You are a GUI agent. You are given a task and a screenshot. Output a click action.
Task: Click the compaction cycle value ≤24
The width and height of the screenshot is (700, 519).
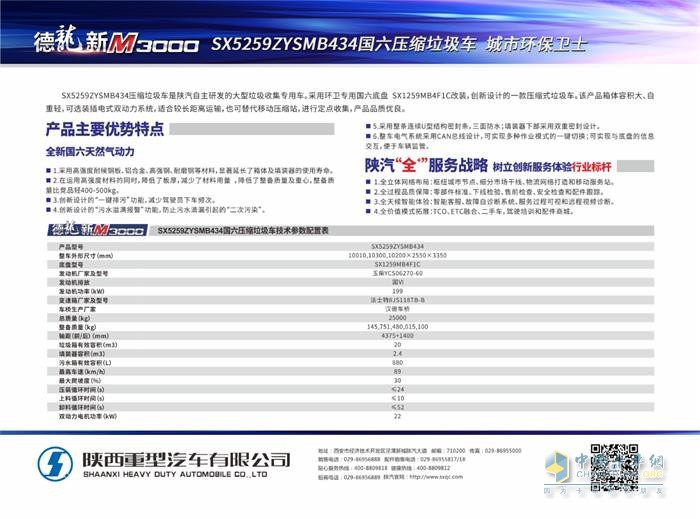(x=397, y=389)
